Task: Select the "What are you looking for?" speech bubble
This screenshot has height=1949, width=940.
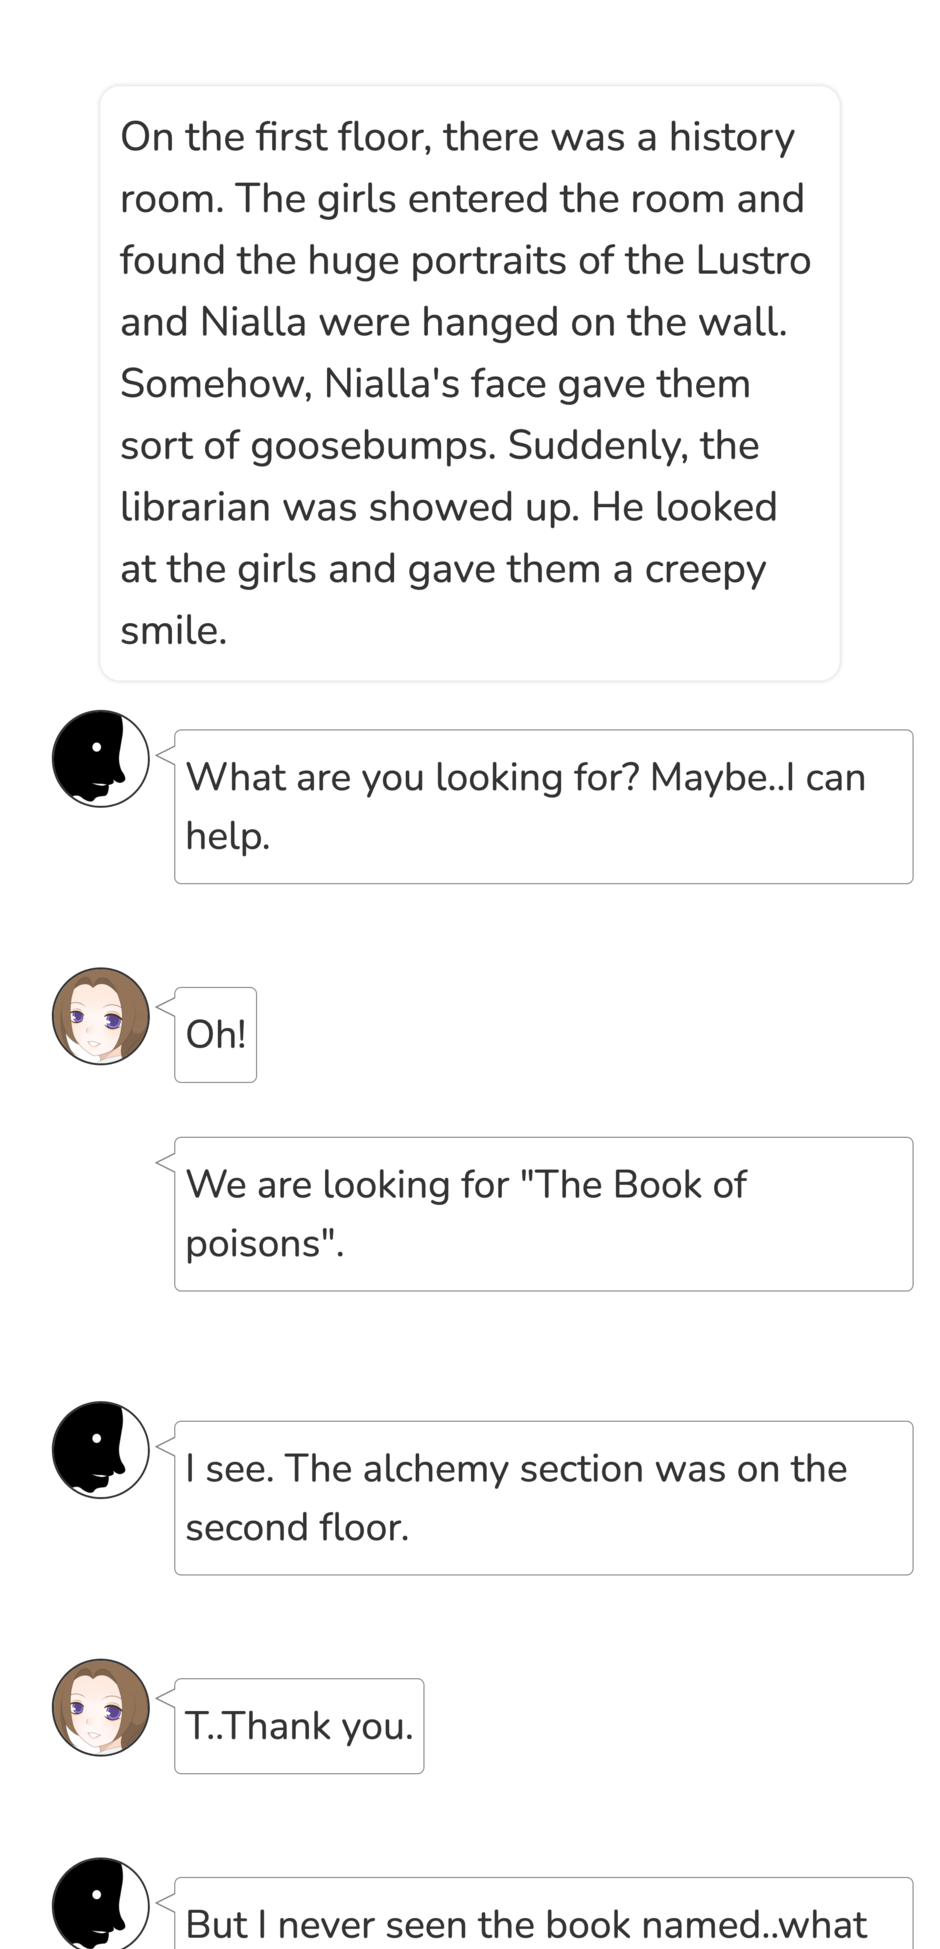Action: pyautogui.click(x=543, y=806)
